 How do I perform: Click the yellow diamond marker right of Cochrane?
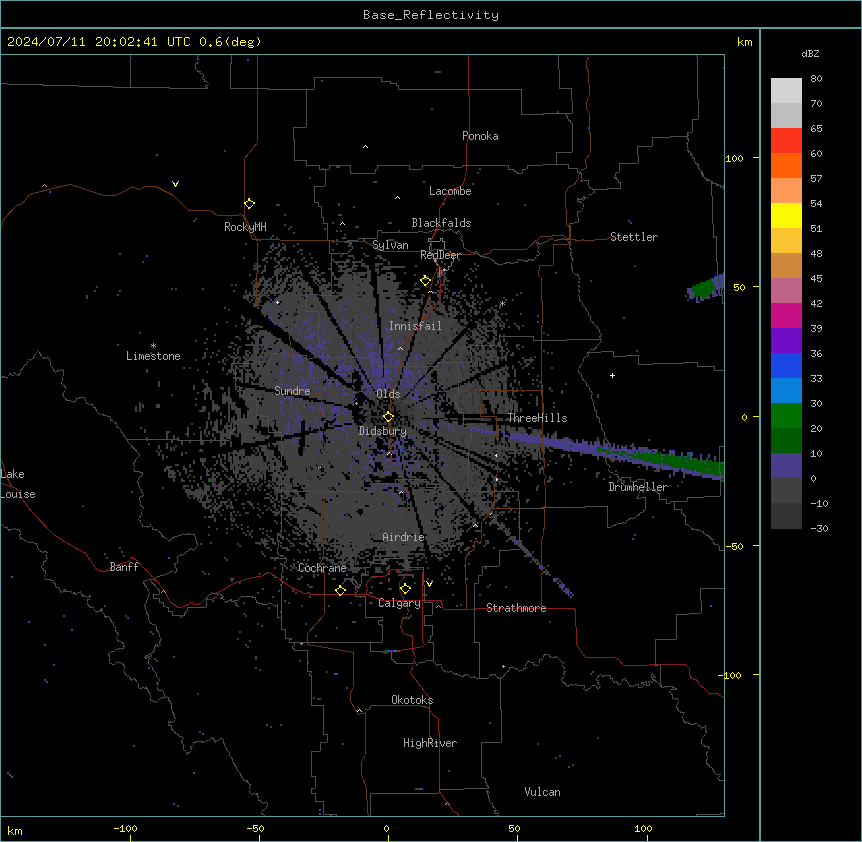click(340, 590)
